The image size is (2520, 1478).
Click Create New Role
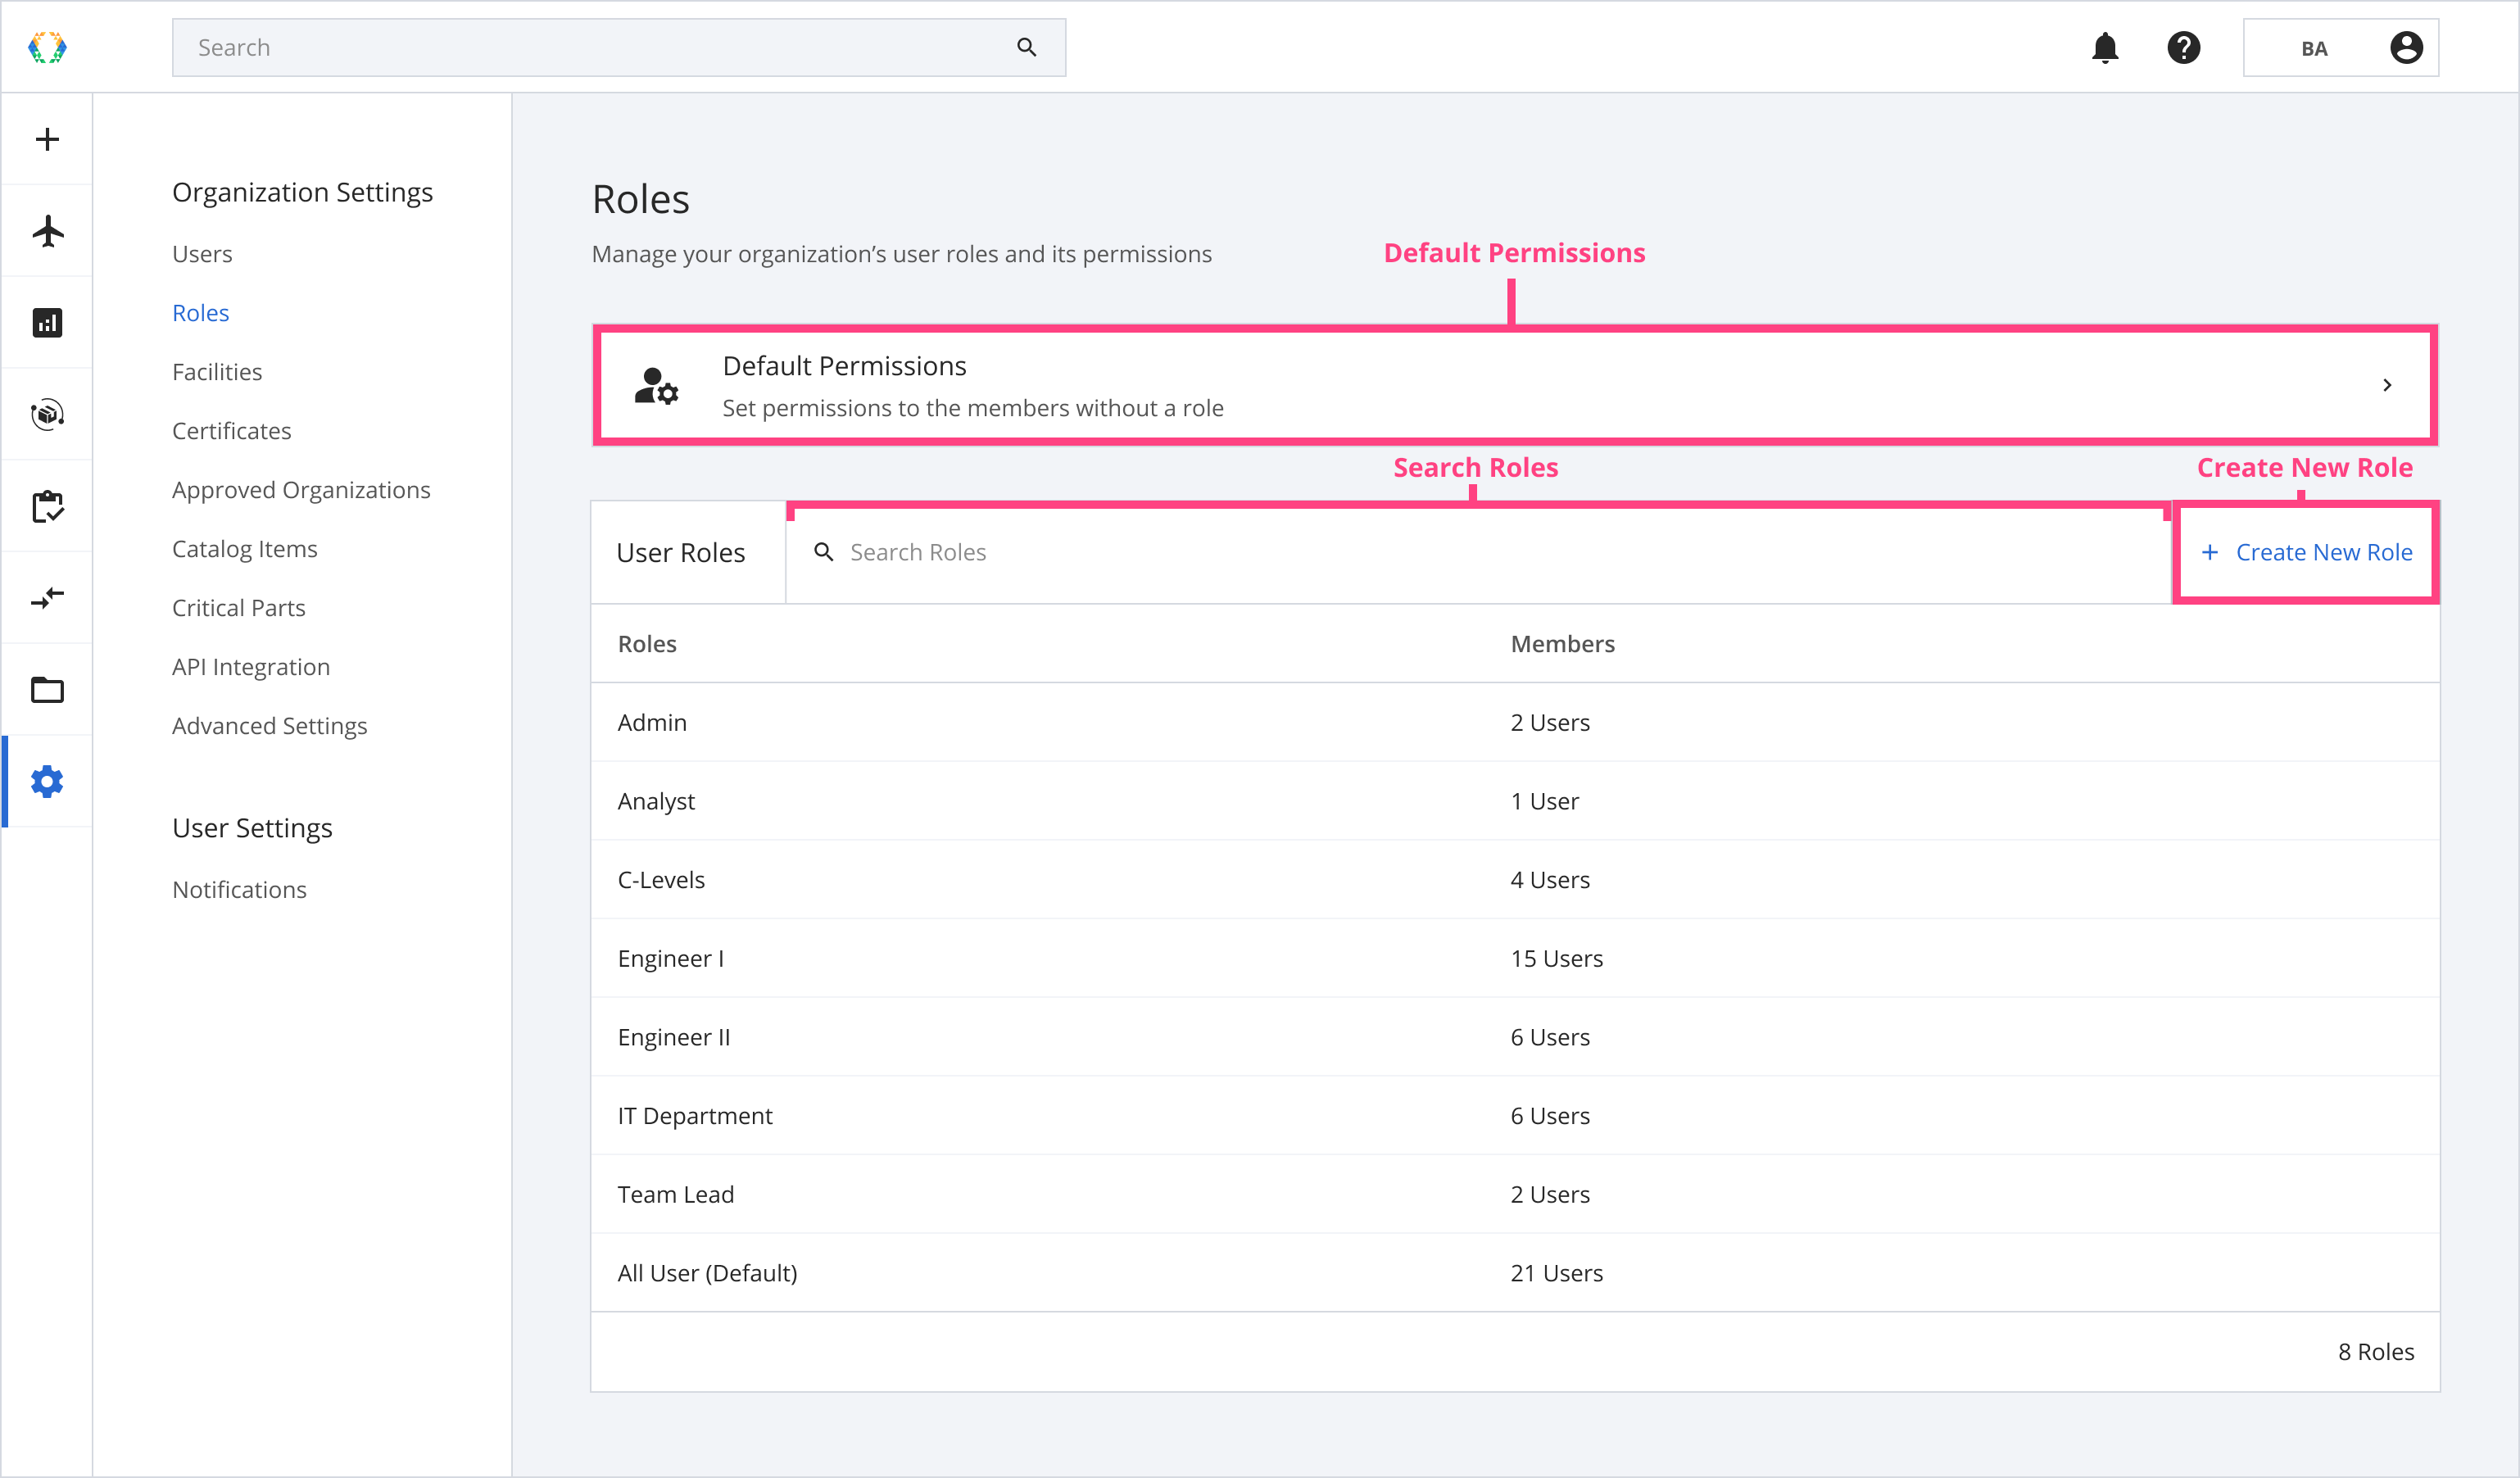2305,552
